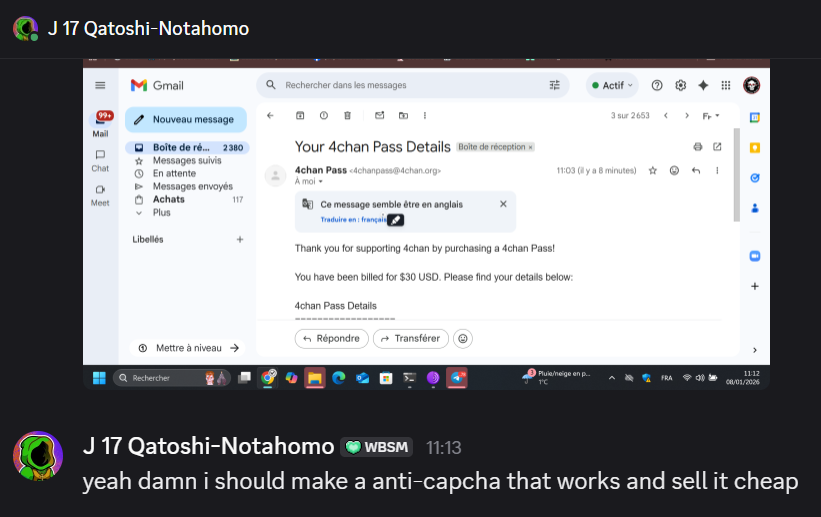Open Microsoft Edge from the taskbar
Image resolution: width=821 pixels, height=517 pixels.
click(x=339, y=378)
